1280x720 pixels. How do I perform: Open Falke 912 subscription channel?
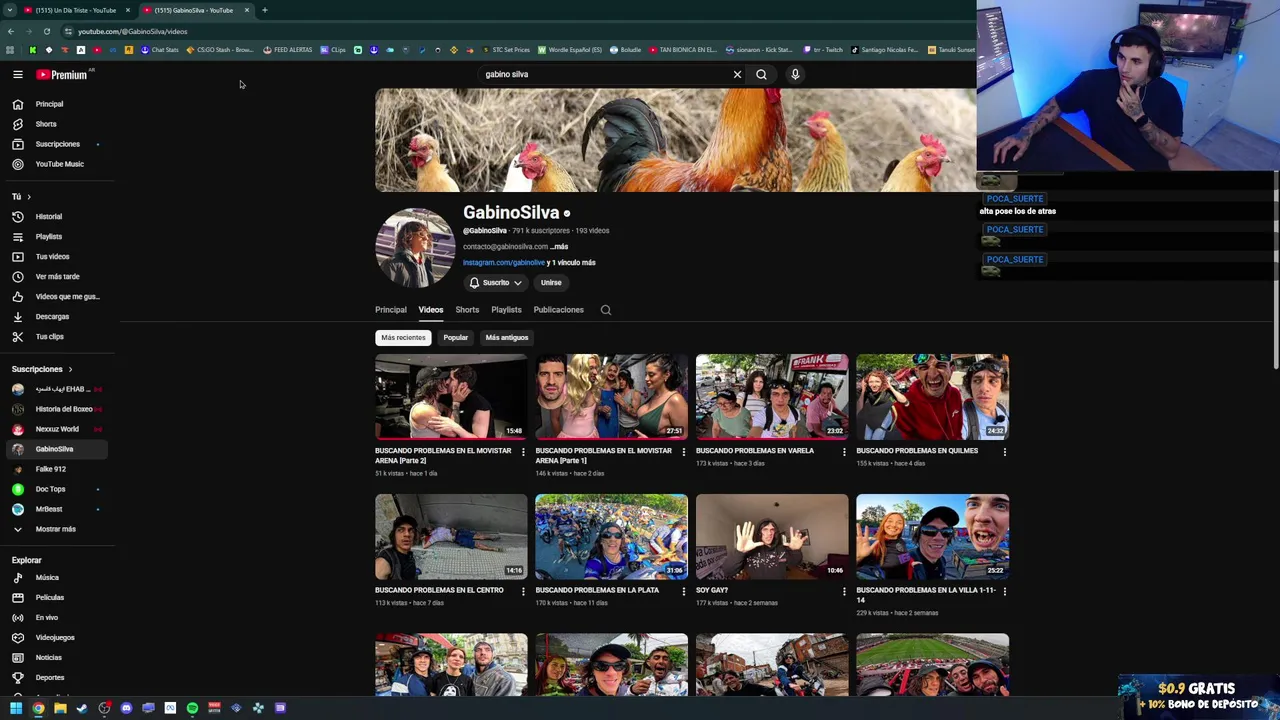(56, 469)
